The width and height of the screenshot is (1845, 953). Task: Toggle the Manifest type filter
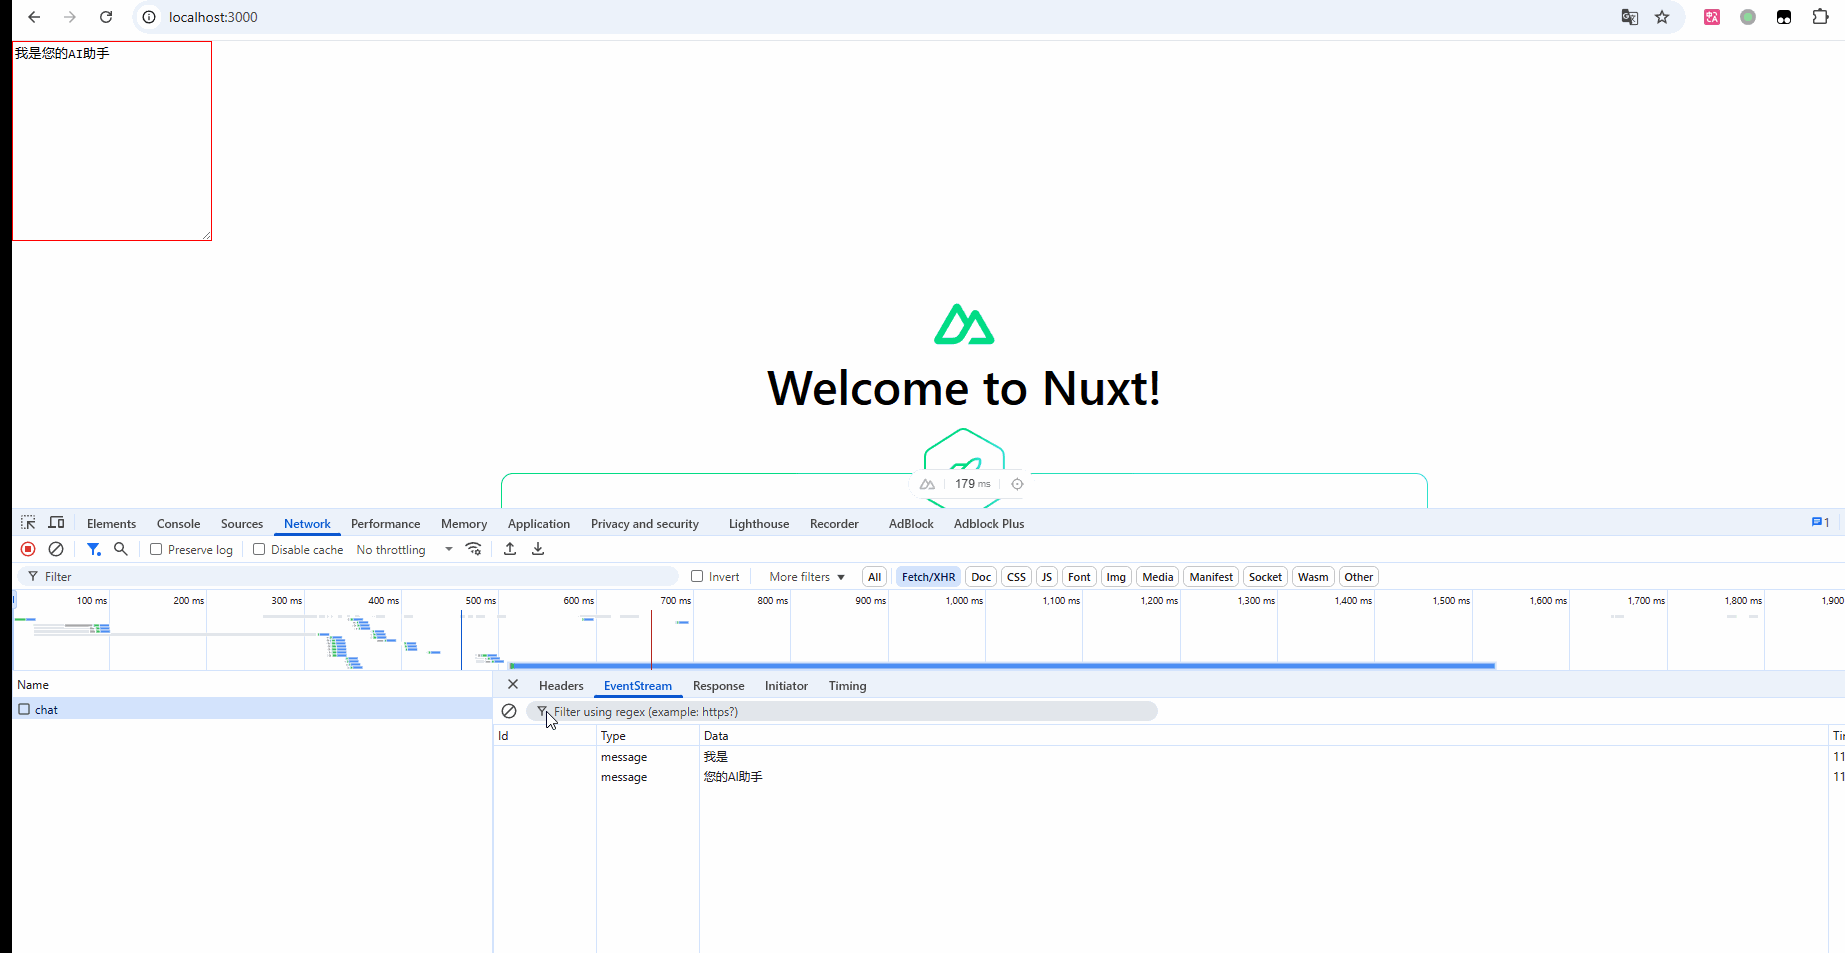tap(1211, 577)
